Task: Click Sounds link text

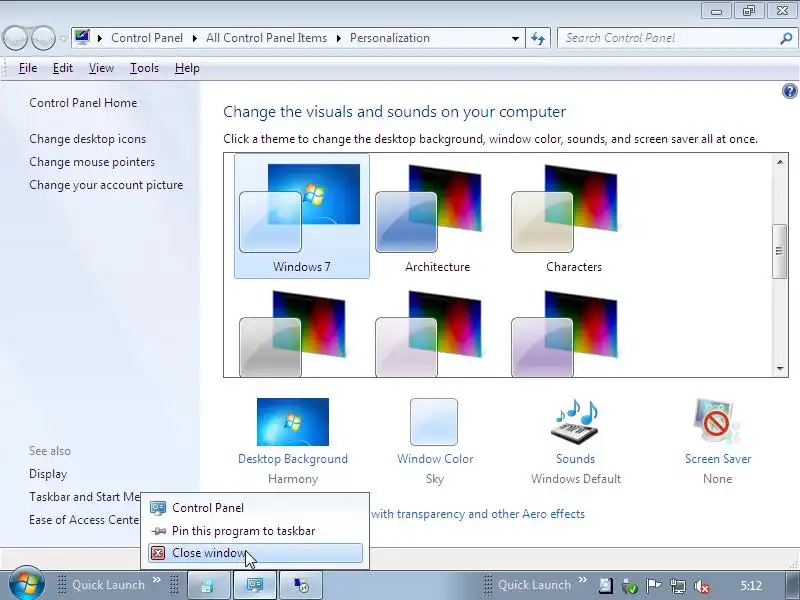Action: 576,459
